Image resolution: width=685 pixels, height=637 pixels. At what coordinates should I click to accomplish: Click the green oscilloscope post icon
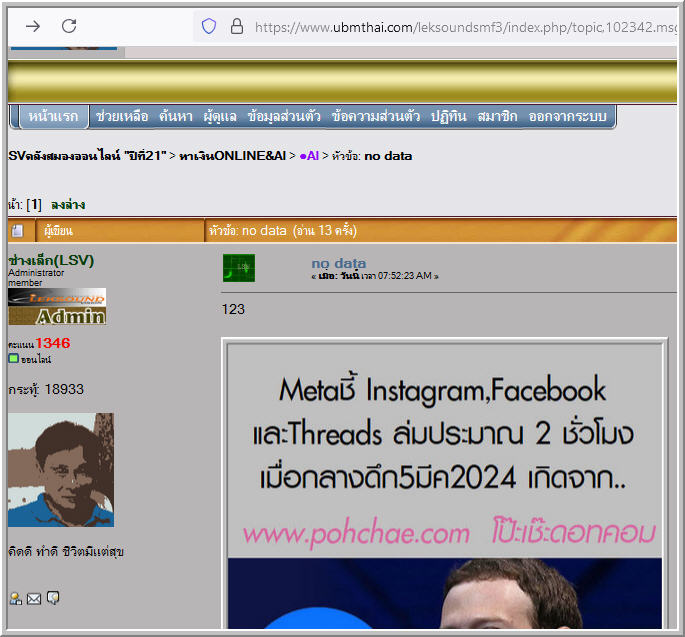239,268
